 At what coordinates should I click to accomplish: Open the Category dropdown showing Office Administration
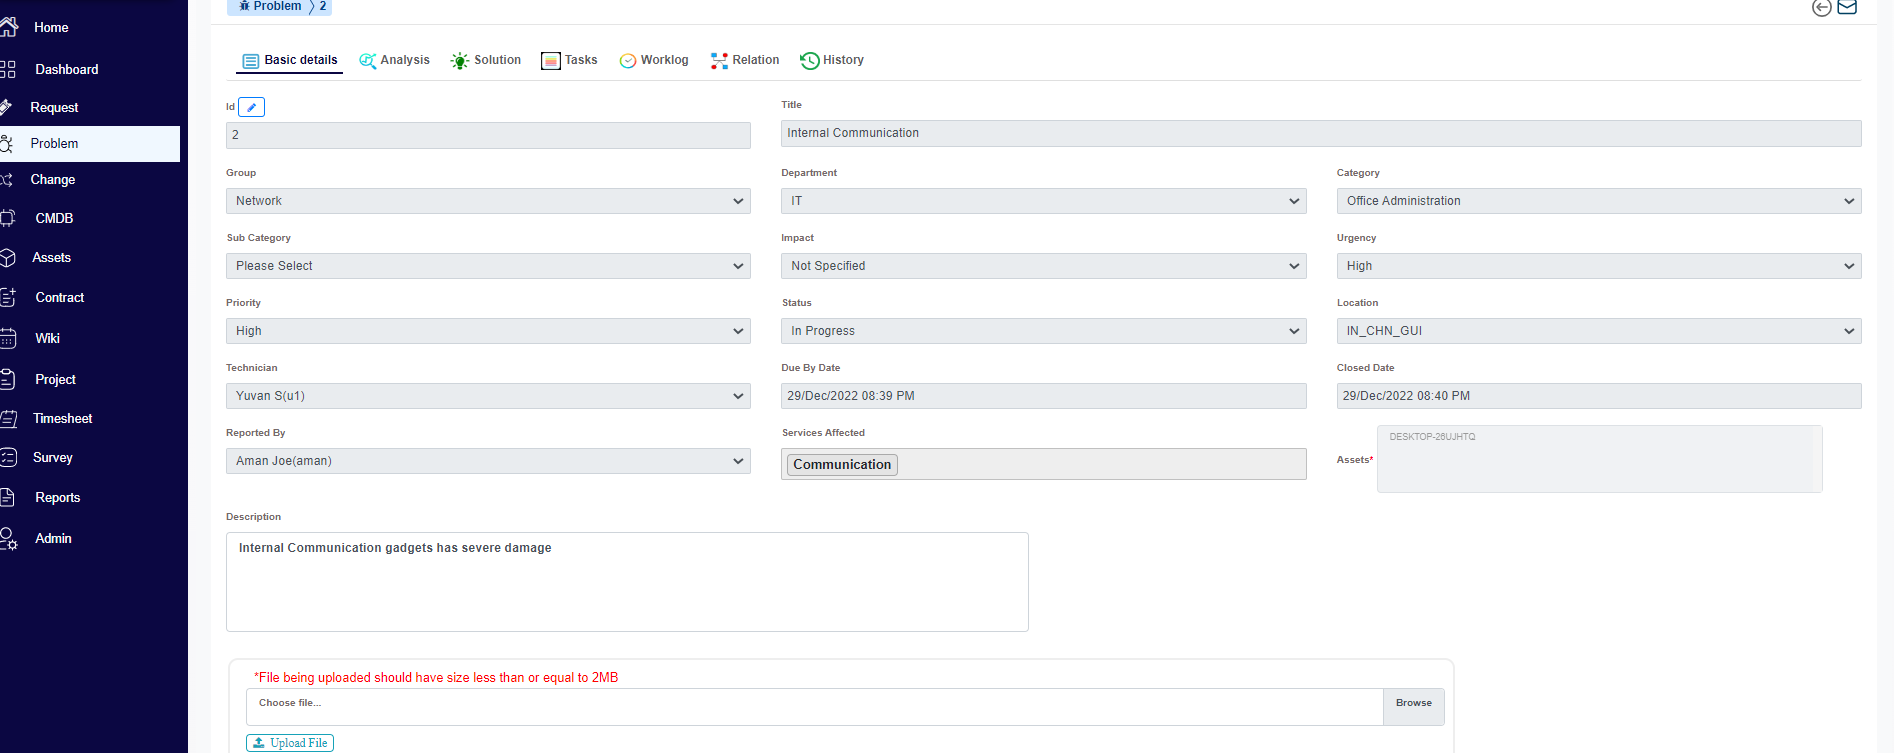tap(1599, 201)
